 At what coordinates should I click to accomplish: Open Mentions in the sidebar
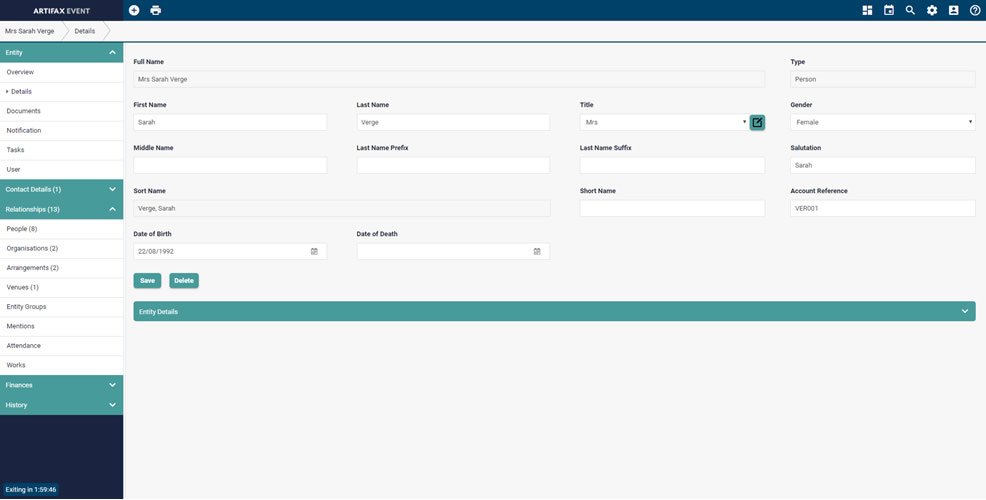coord(62,326)
